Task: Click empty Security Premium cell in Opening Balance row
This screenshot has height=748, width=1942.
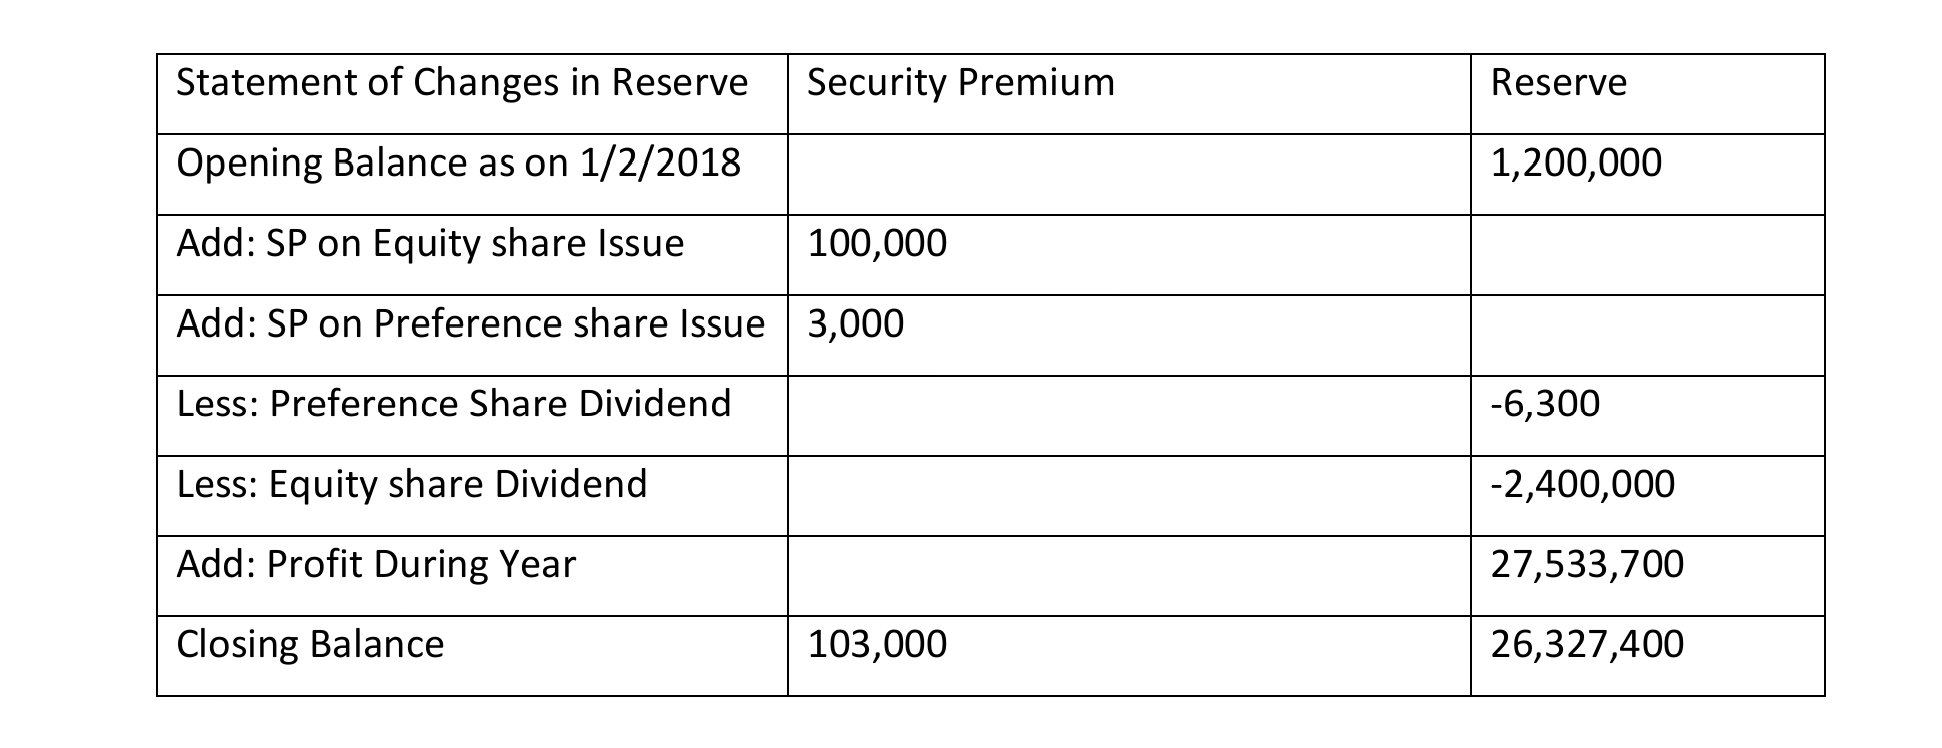Action: pyautogui.click(x=1128, y=174)
